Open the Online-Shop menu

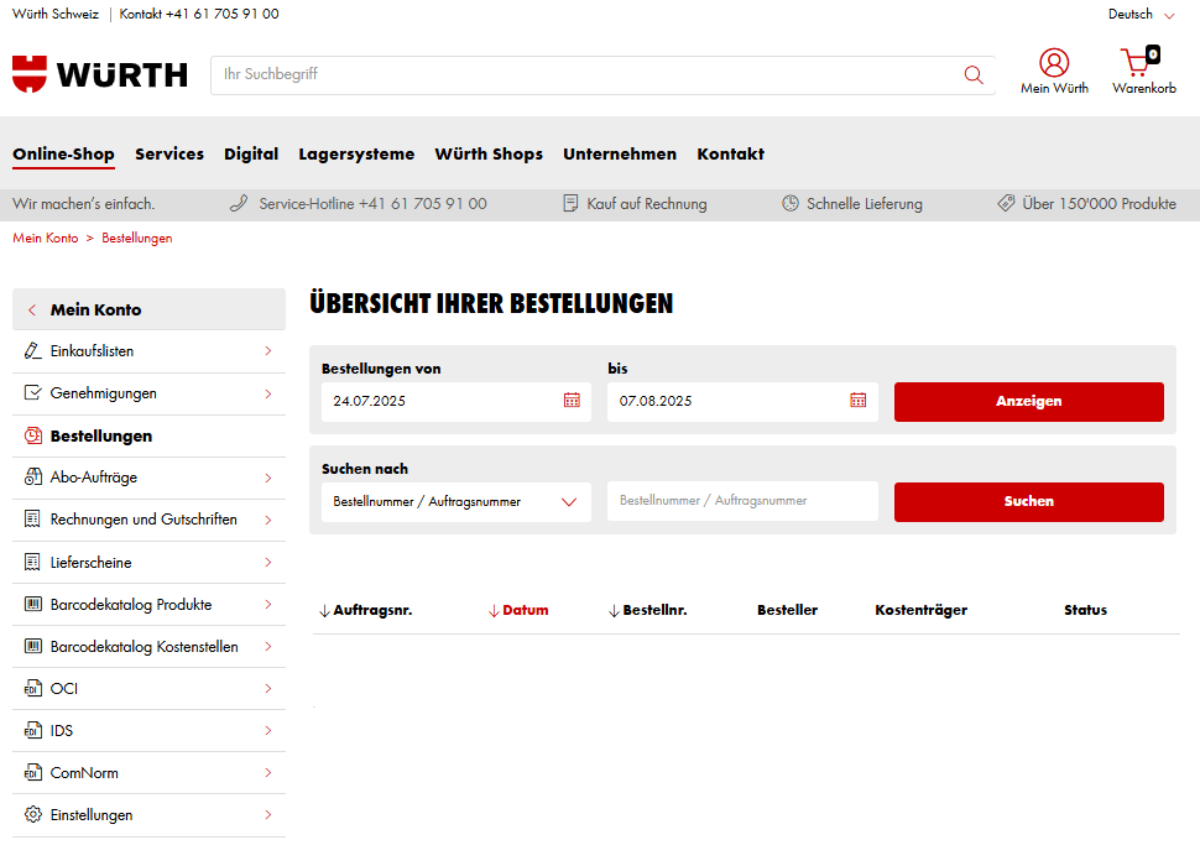pyautogui.click(x=64, y=154)
